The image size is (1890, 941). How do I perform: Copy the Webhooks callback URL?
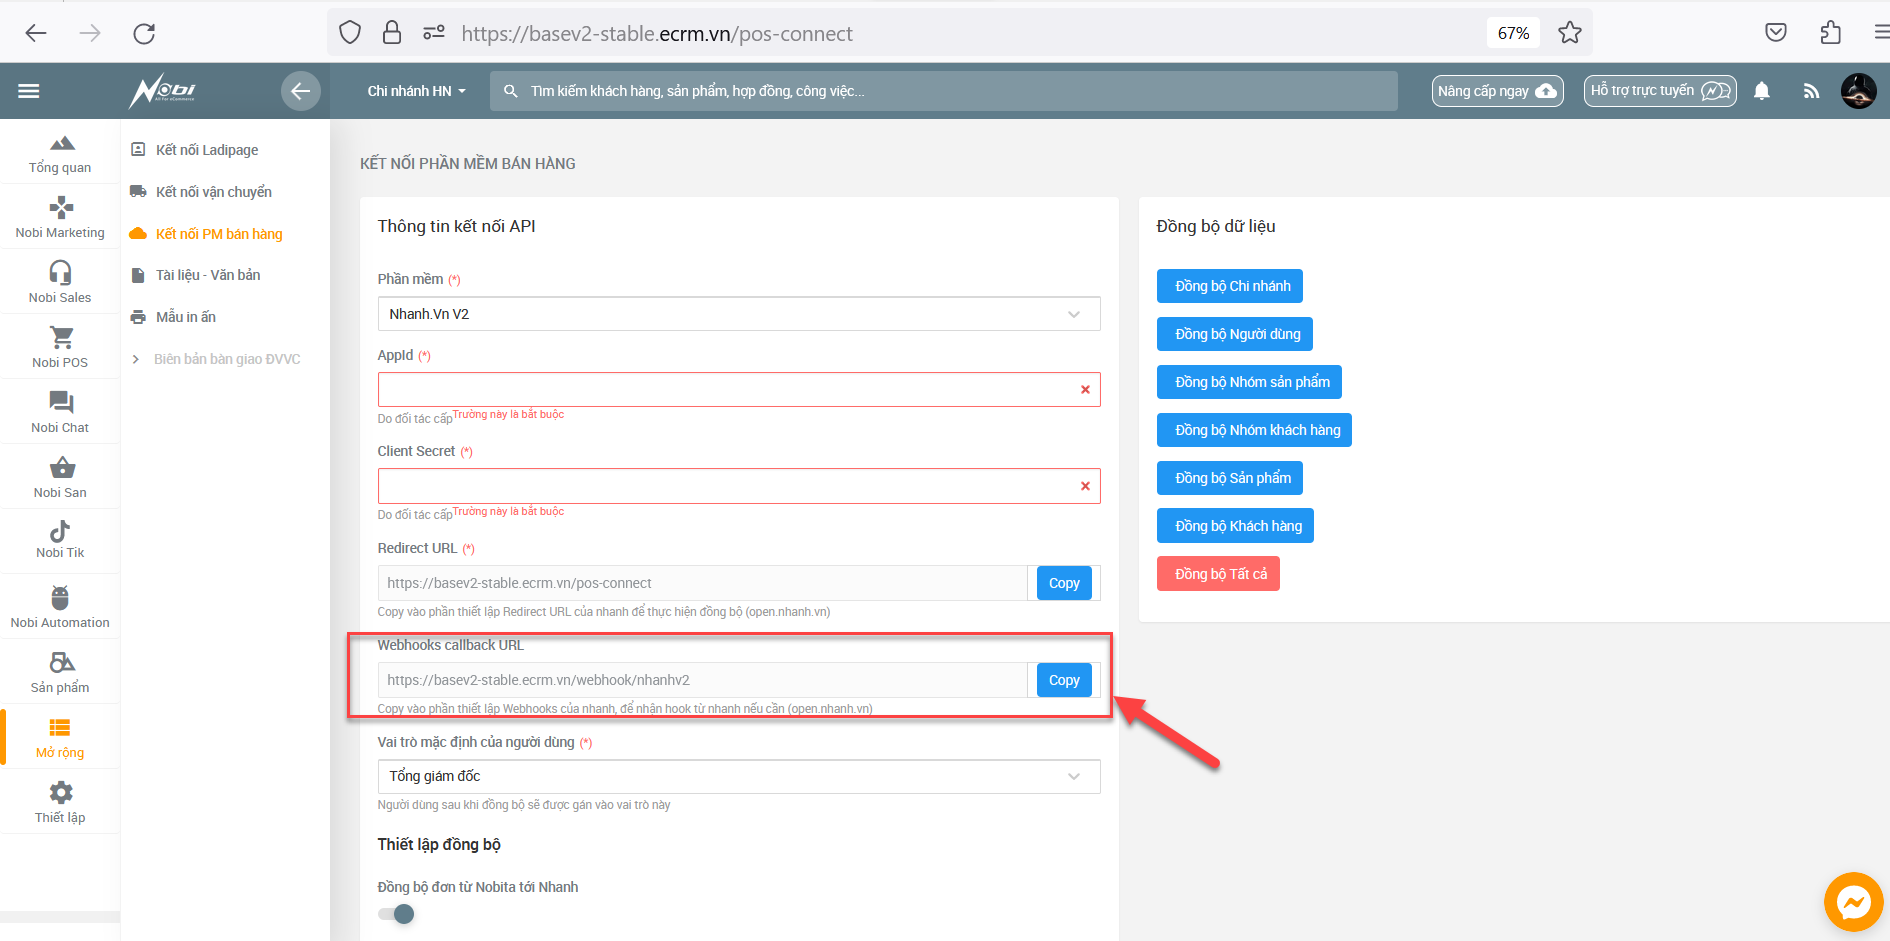pos(1063,680)
